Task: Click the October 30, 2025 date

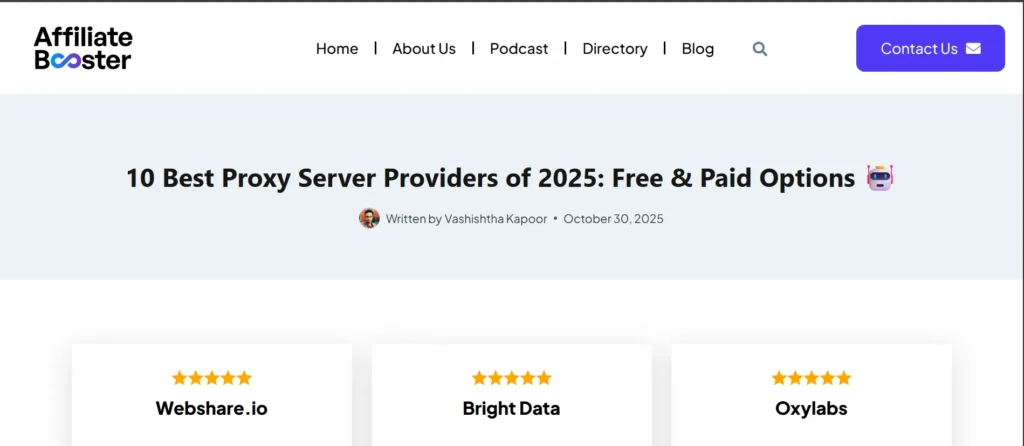Action: pos(613,219)
